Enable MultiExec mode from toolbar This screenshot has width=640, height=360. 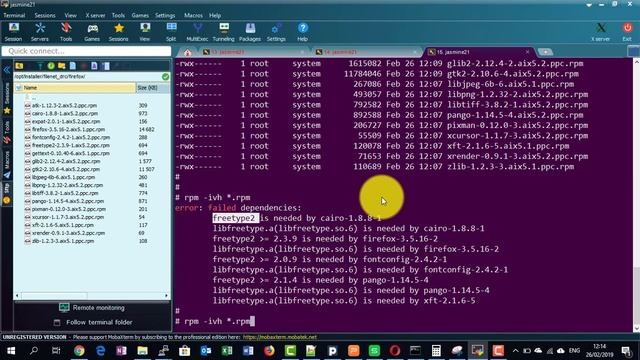click(197, 32)
